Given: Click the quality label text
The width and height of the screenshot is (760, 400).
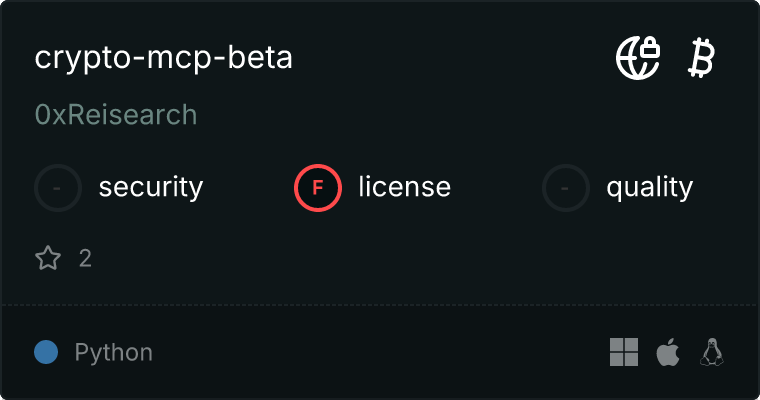Looking at the screenshot, I should coord(649,187).
